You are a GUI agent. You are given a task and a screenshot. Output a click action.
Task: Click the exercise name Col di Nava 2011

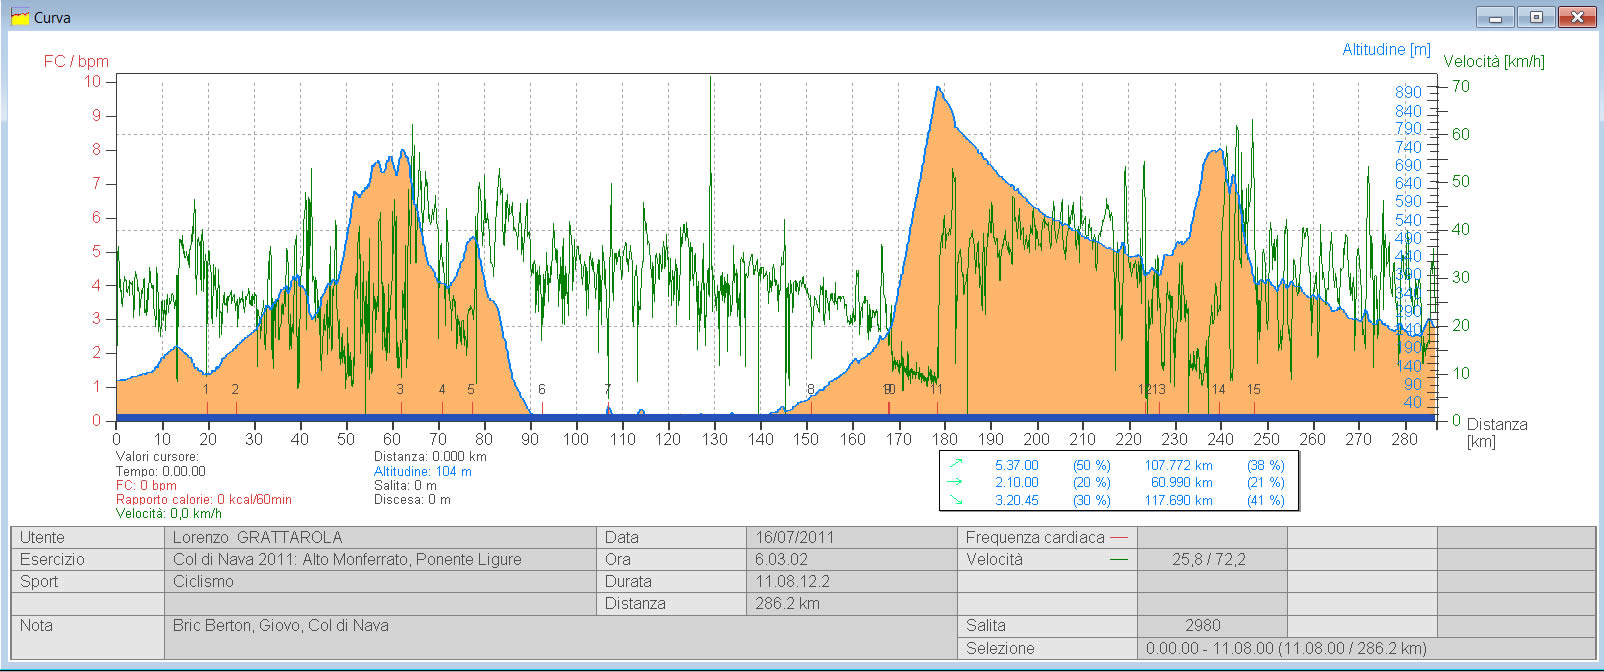347,559
